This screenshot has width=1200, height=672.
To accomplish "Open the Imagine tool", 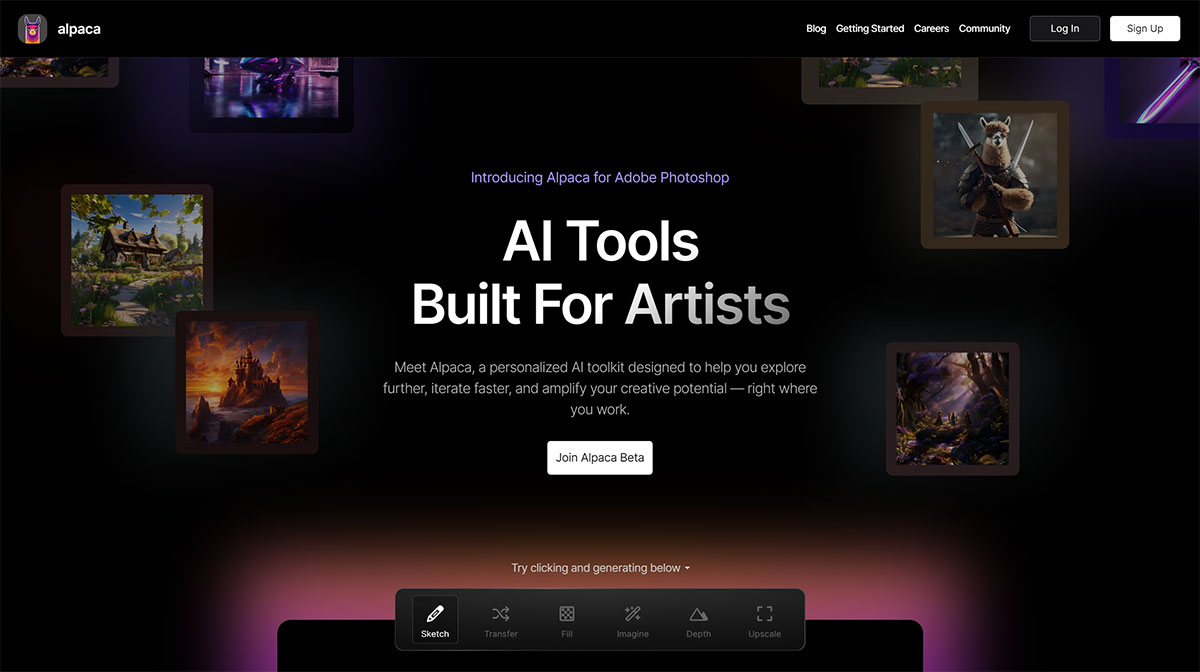I will pos(632,620).
